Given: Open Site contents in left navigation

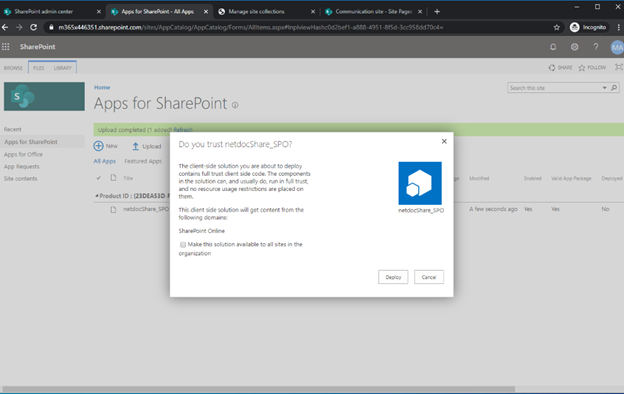Looking at the screenshot, I should (20, 179).
